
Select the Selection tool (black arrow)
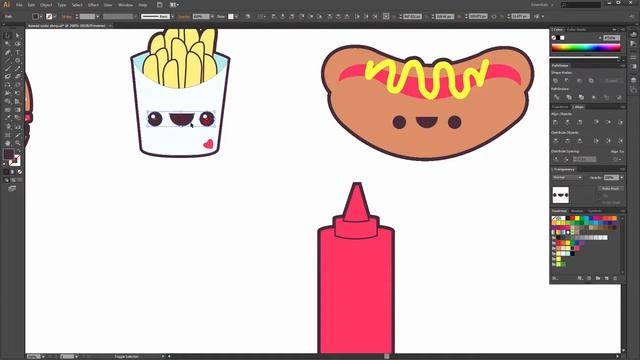[x=7, y=36]
